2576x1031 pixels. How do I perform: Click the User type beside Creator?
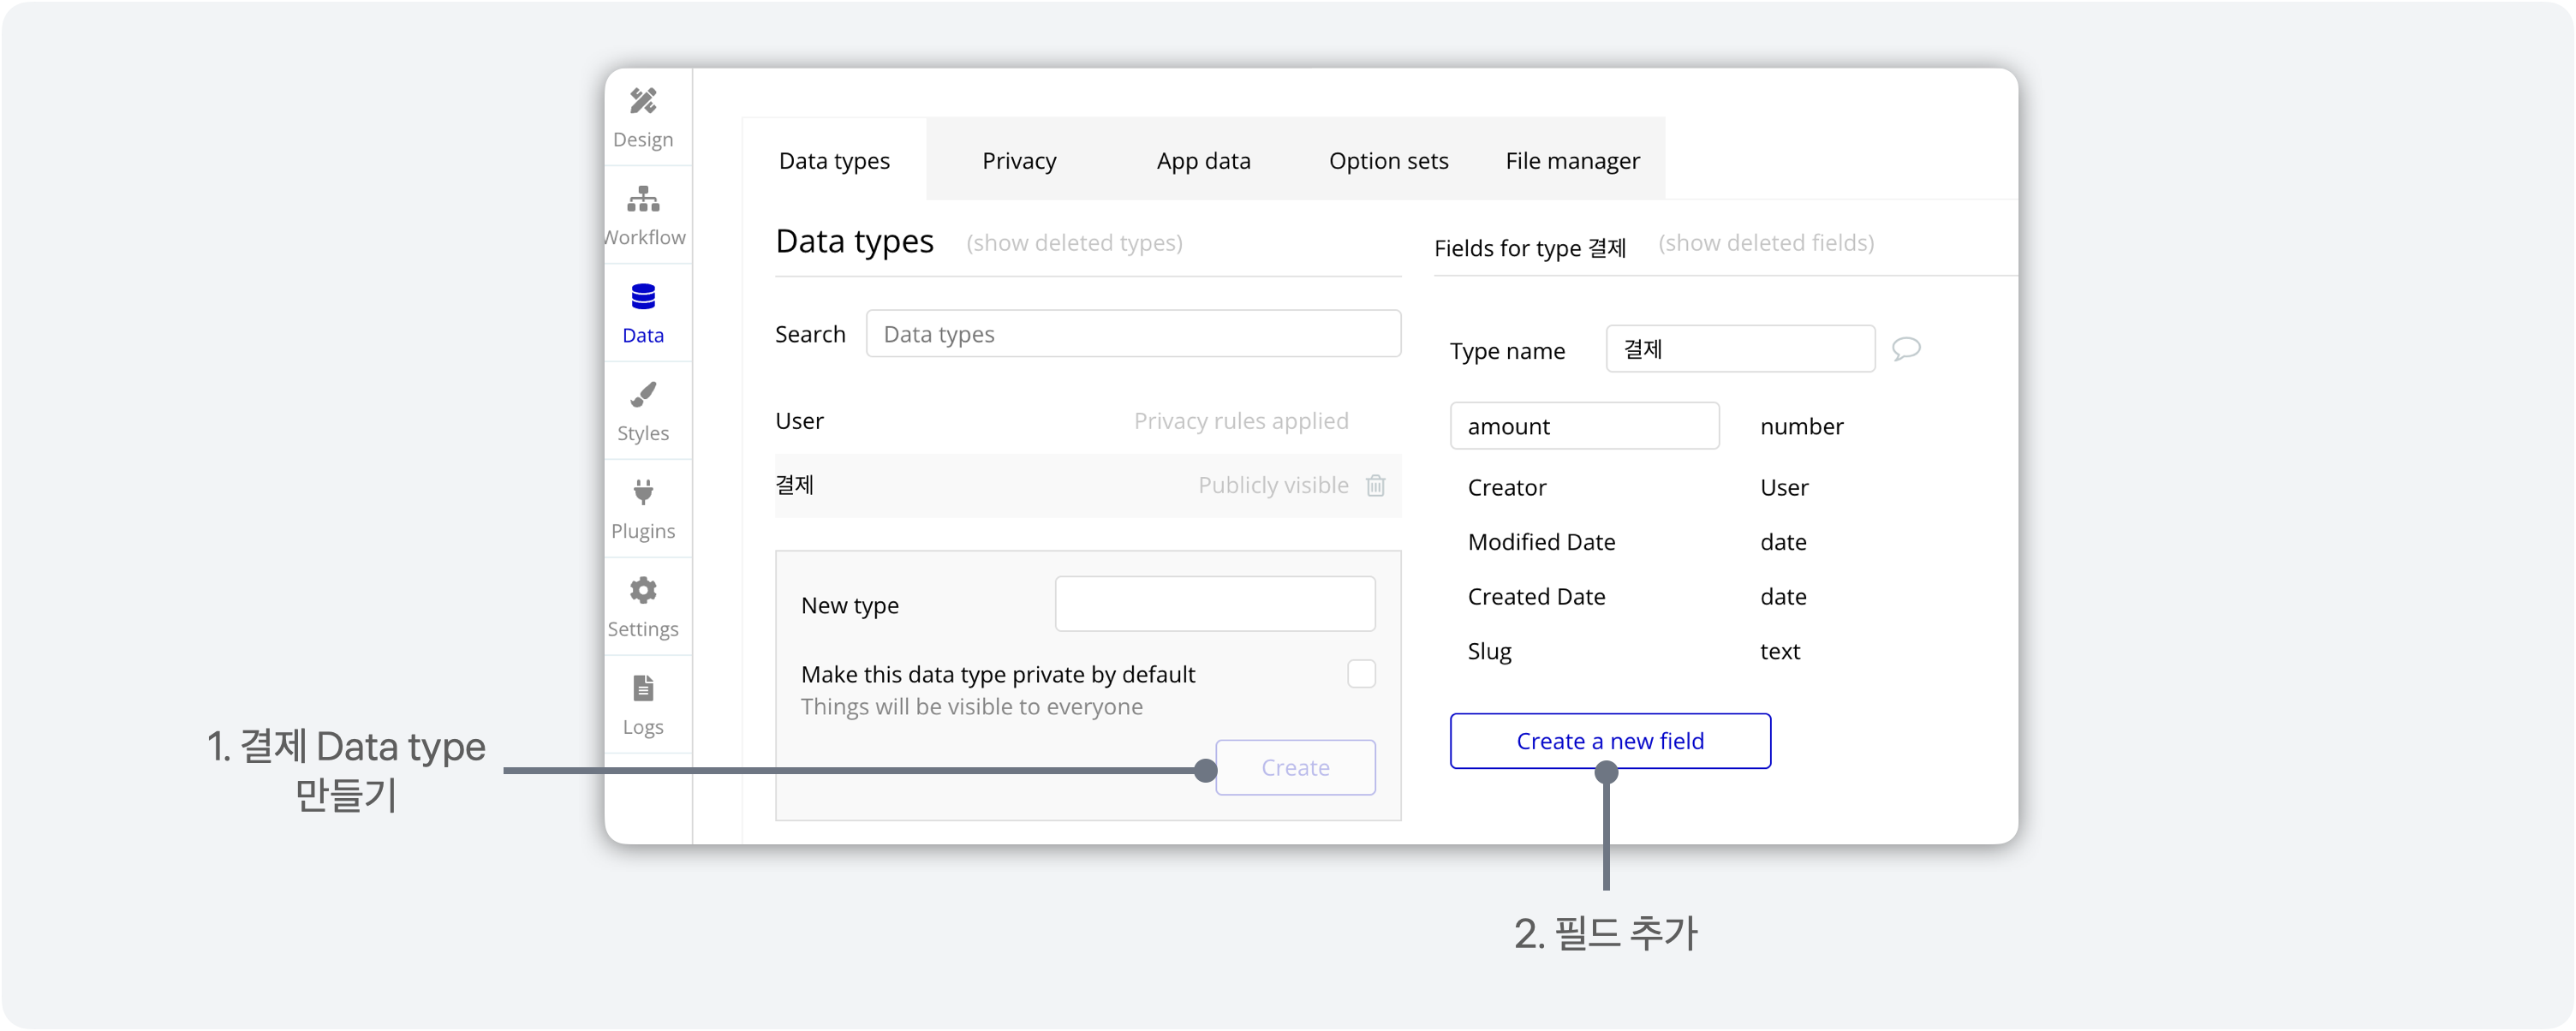(1784, 487)
